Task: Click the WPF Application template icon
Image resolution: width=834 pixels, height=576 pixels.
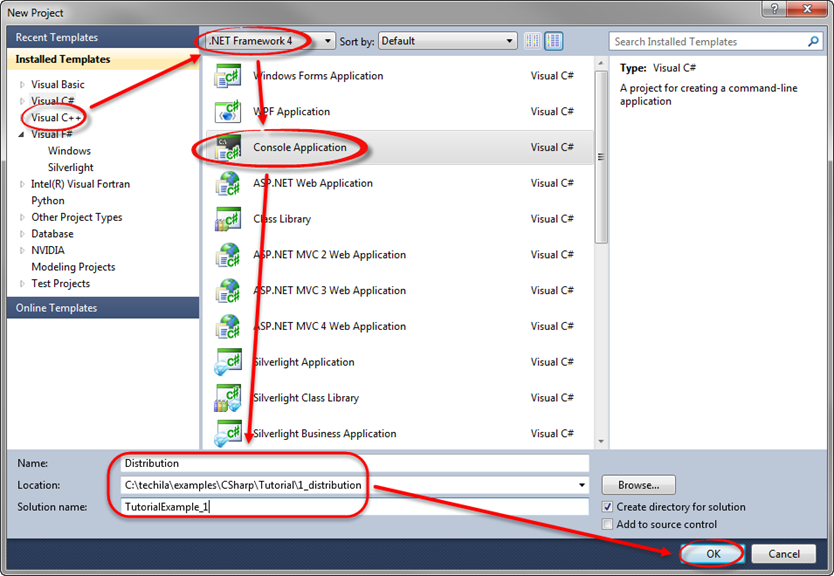Action: 227,112
